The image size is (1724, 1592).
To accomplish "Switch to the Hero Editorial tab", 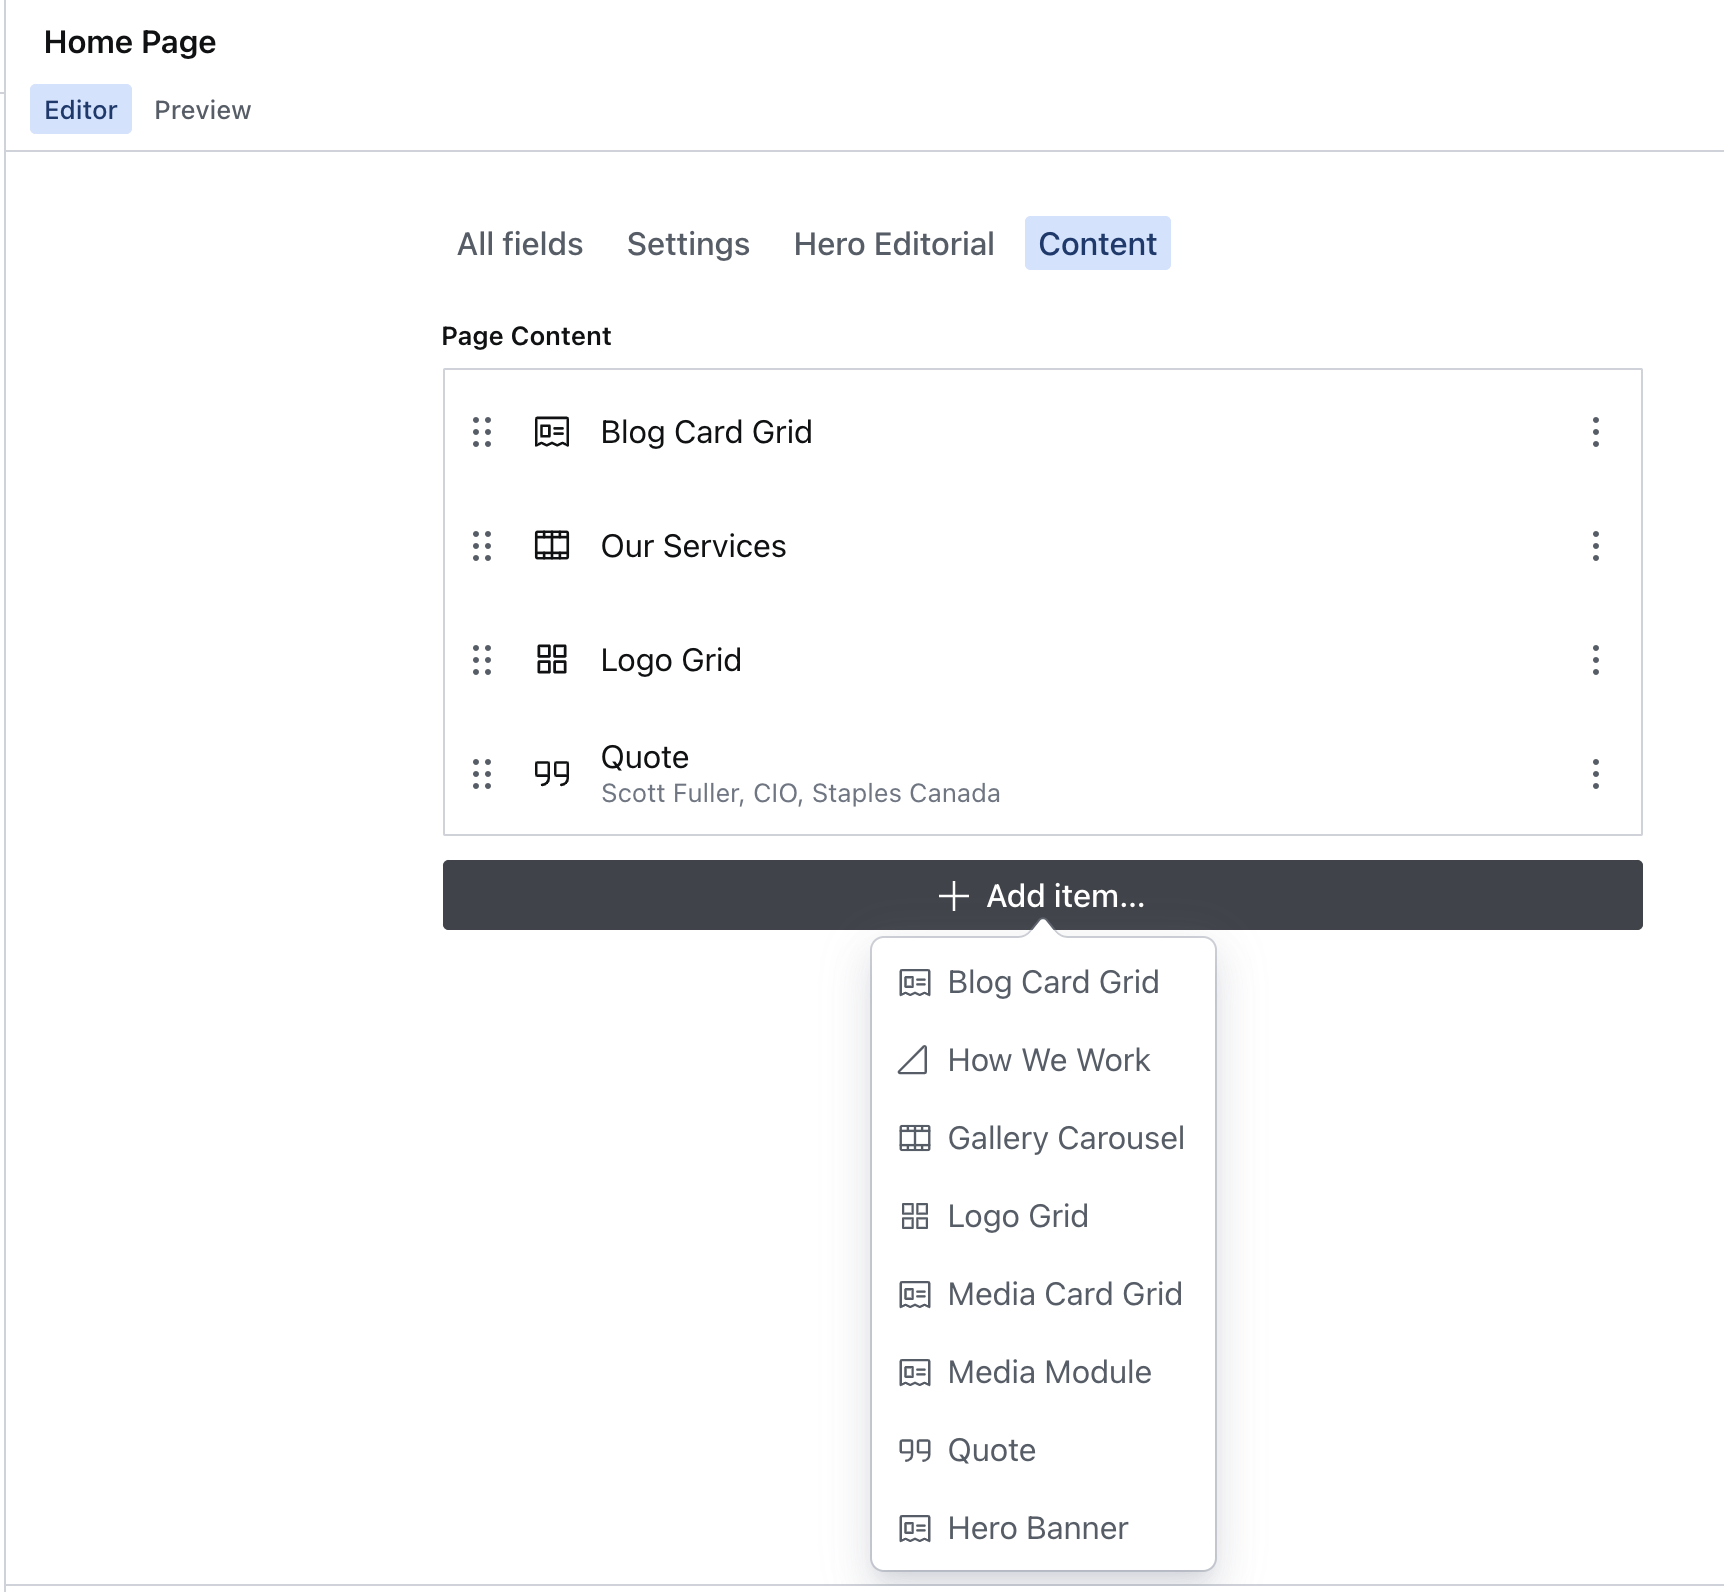I will click(893, 244).
